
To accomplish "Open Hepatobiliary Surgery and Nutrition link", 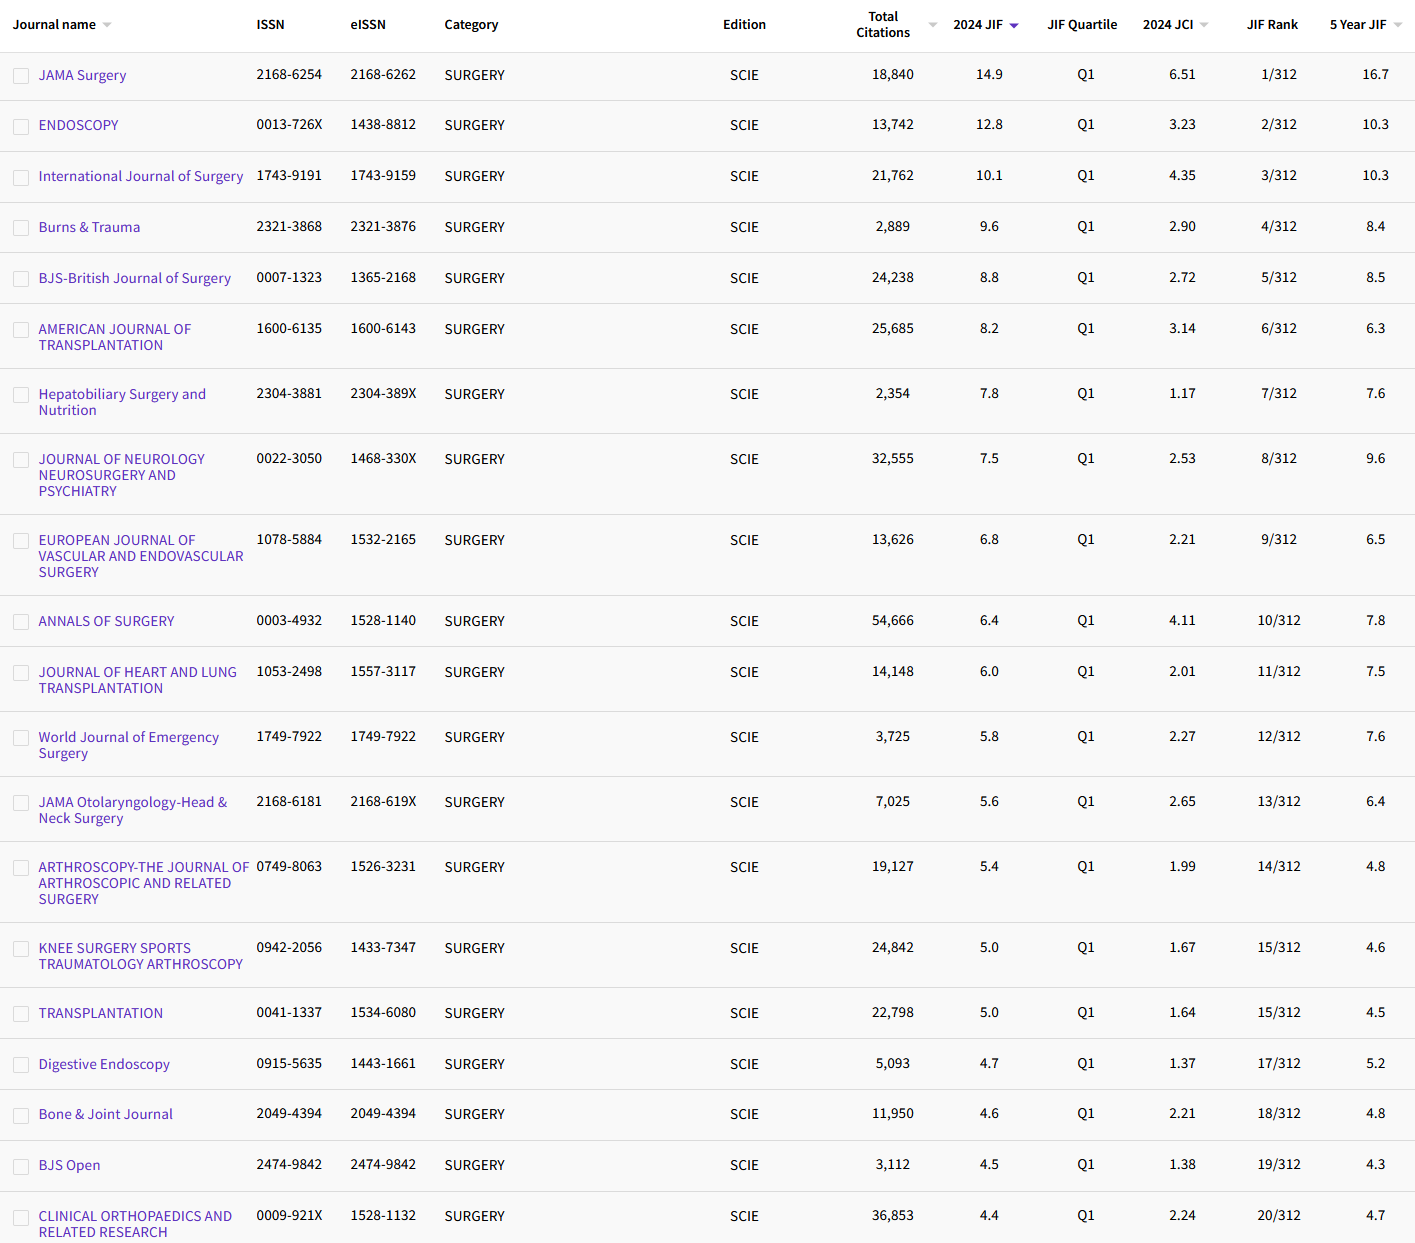I will click(x=122, y=402).
